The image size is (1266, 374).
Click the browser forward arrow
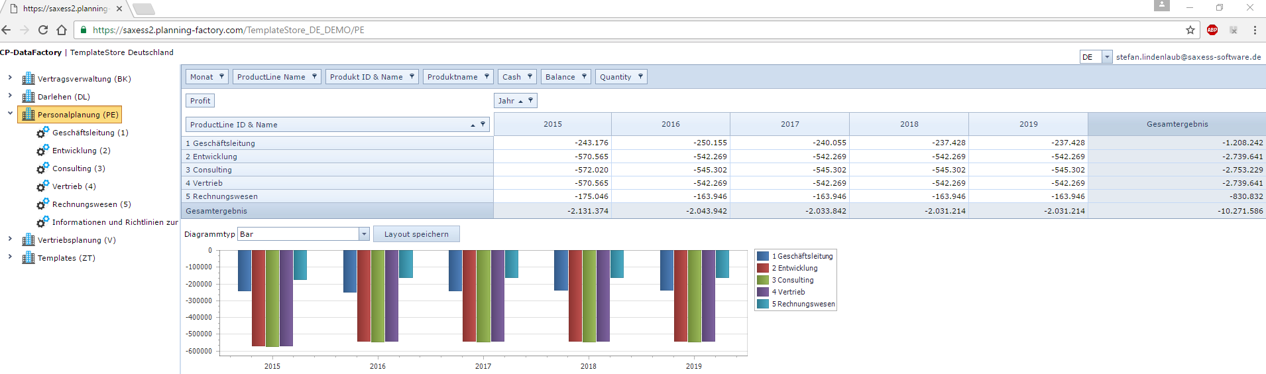point(25,30)
